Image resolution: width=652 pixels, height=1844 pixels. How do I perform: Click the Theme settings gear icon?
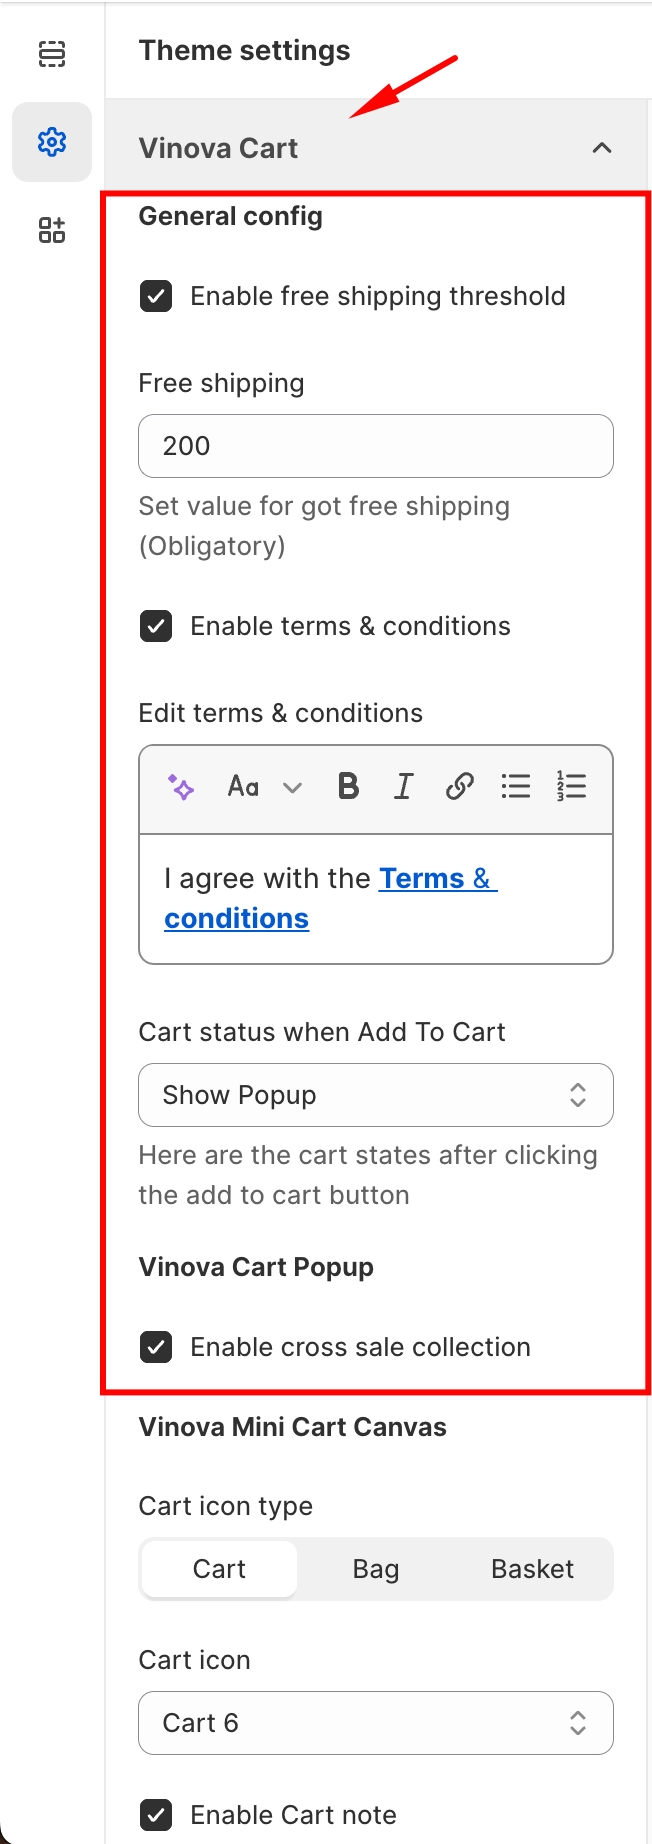(x=52, y=142)
